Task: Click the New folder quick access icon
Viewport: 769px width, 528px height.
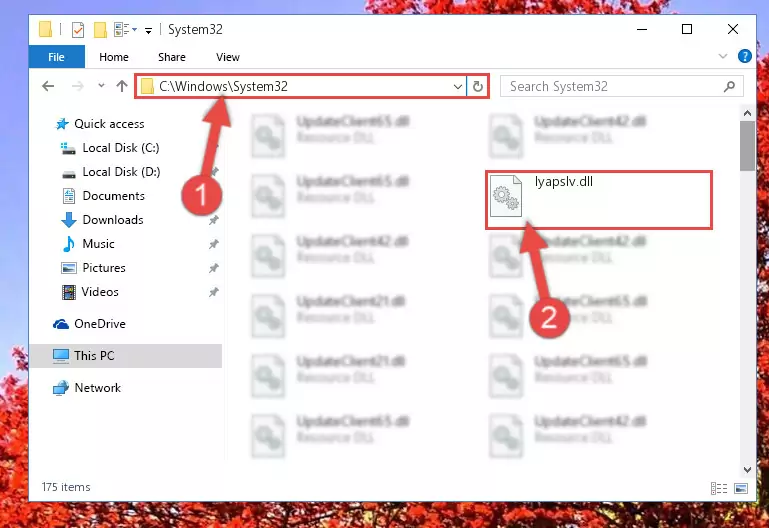Action: click(100, 30)
